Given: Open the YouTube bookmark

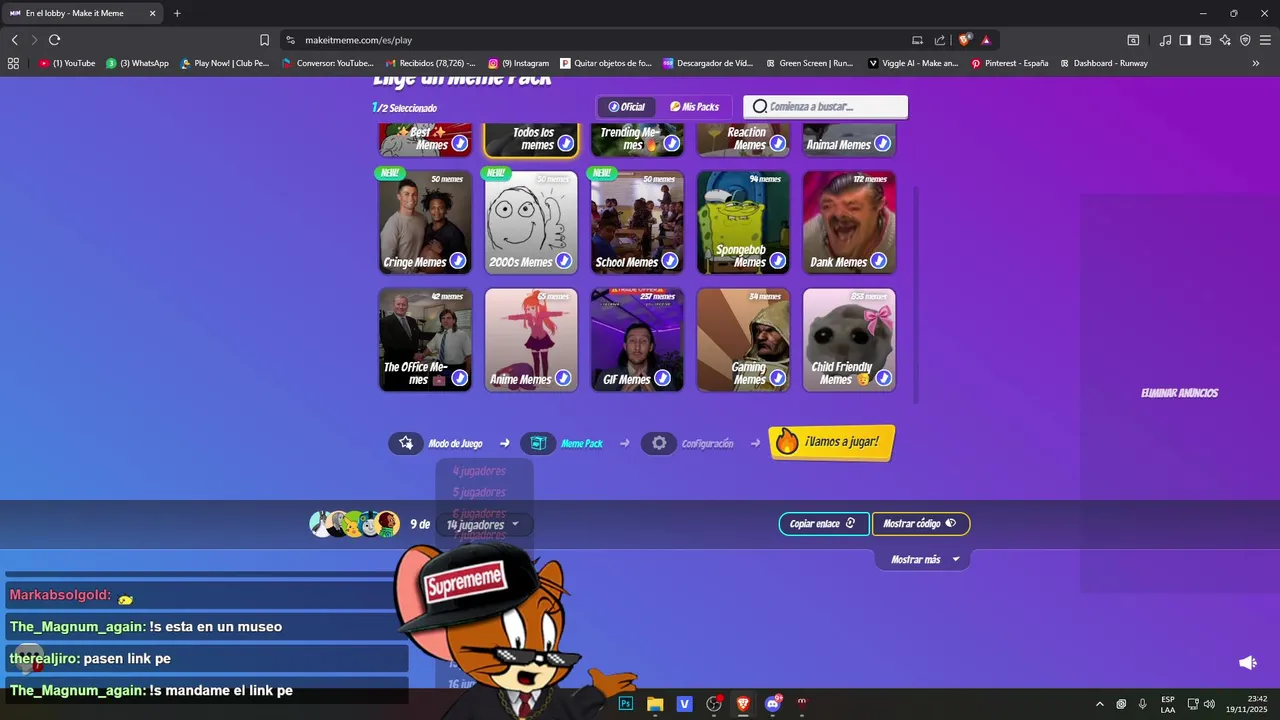Looking at the screenshot, I should (67, 63).
